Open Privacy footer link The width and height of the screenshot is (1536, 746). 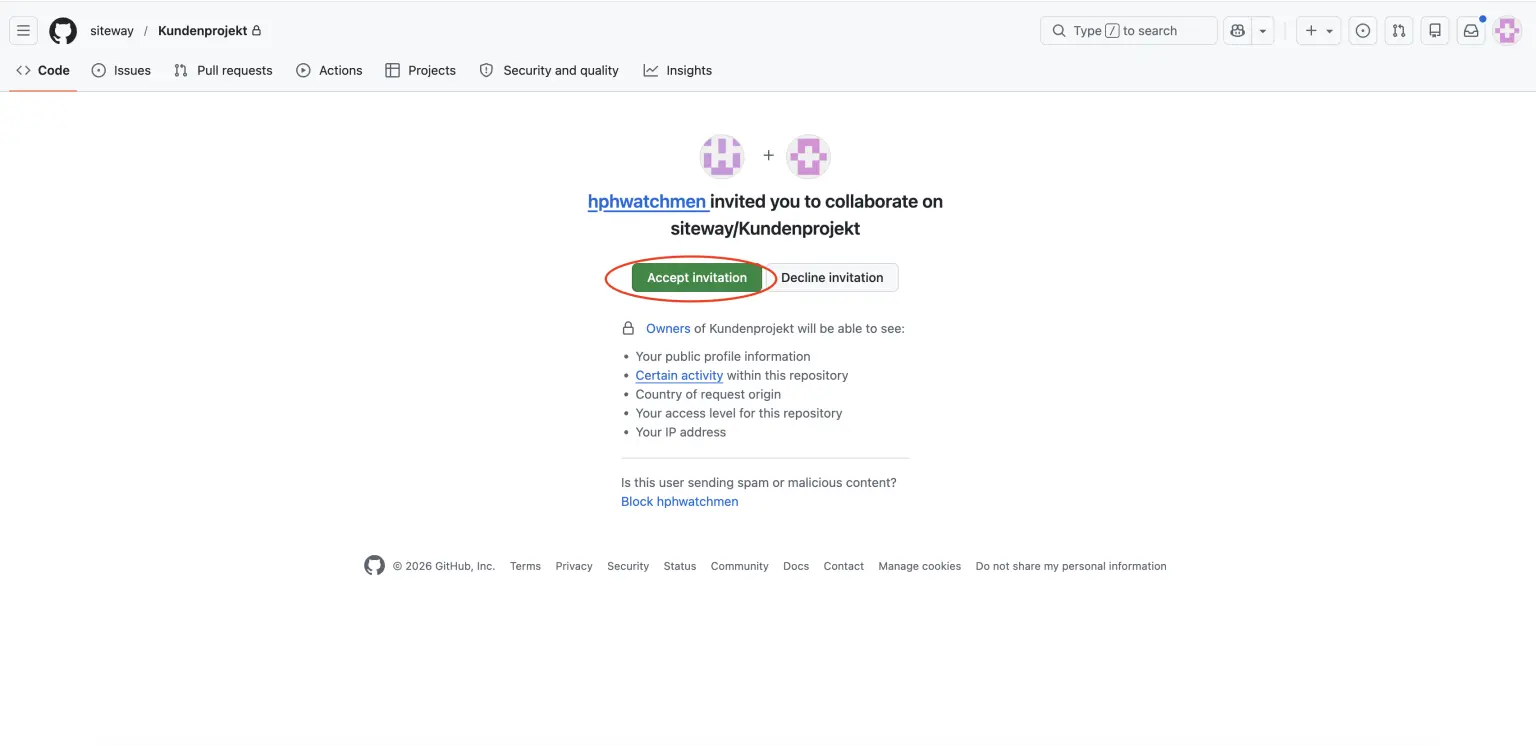coord(574,566)
